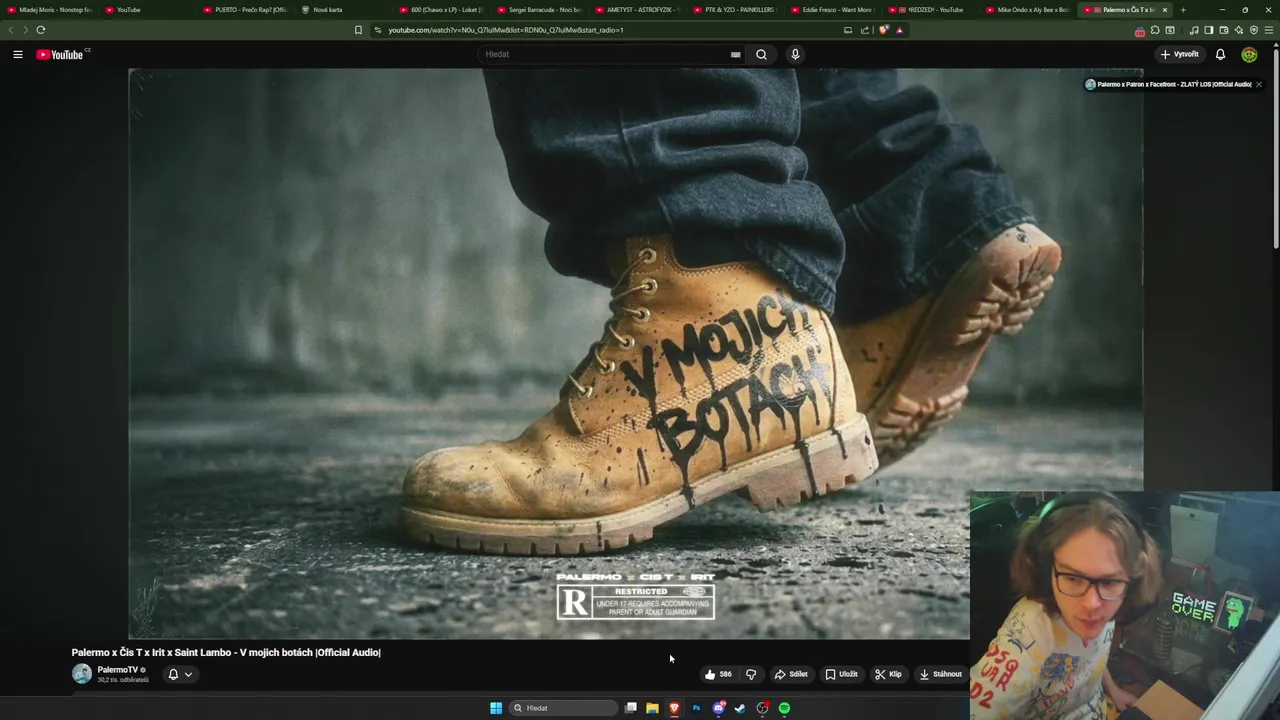Click the Sdílet share button
Viewport: 1280px width, 720px height.
[791, 674]
